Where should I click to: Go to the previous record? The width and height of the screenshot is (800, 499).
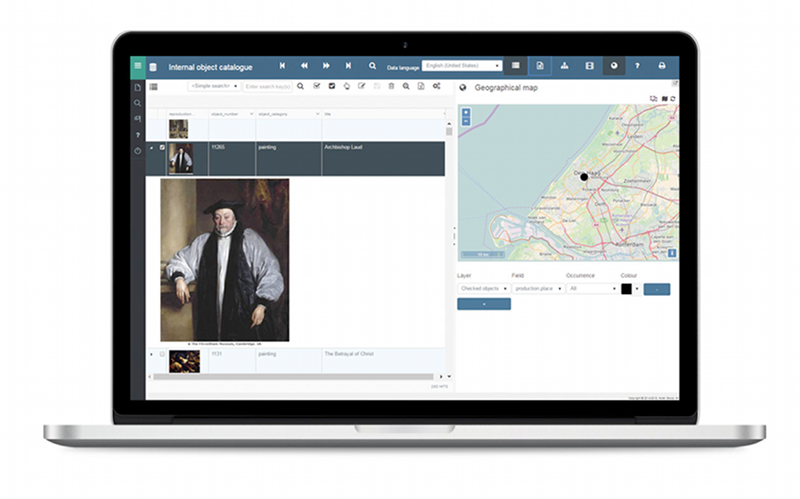304,66
